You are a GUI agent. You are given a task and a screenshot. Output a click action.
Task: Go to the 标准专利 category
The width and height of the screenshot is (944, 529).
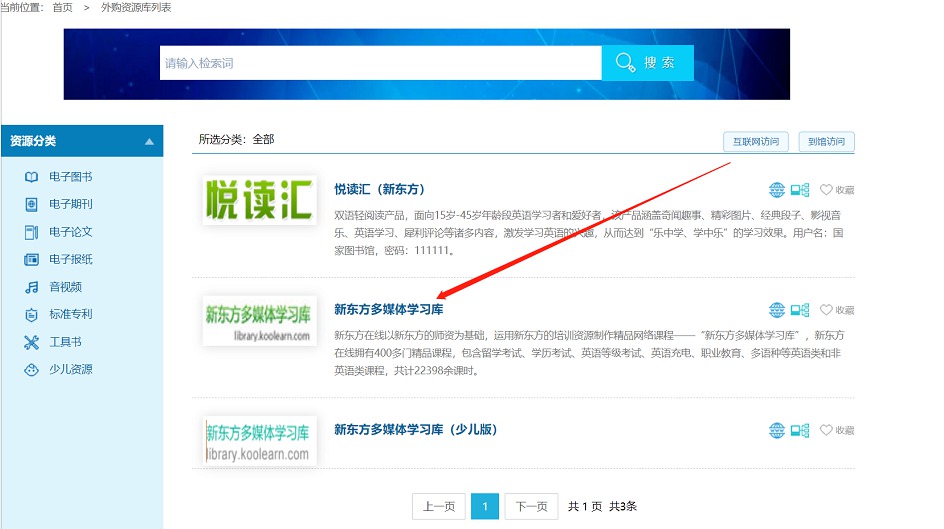click(70, 315)
